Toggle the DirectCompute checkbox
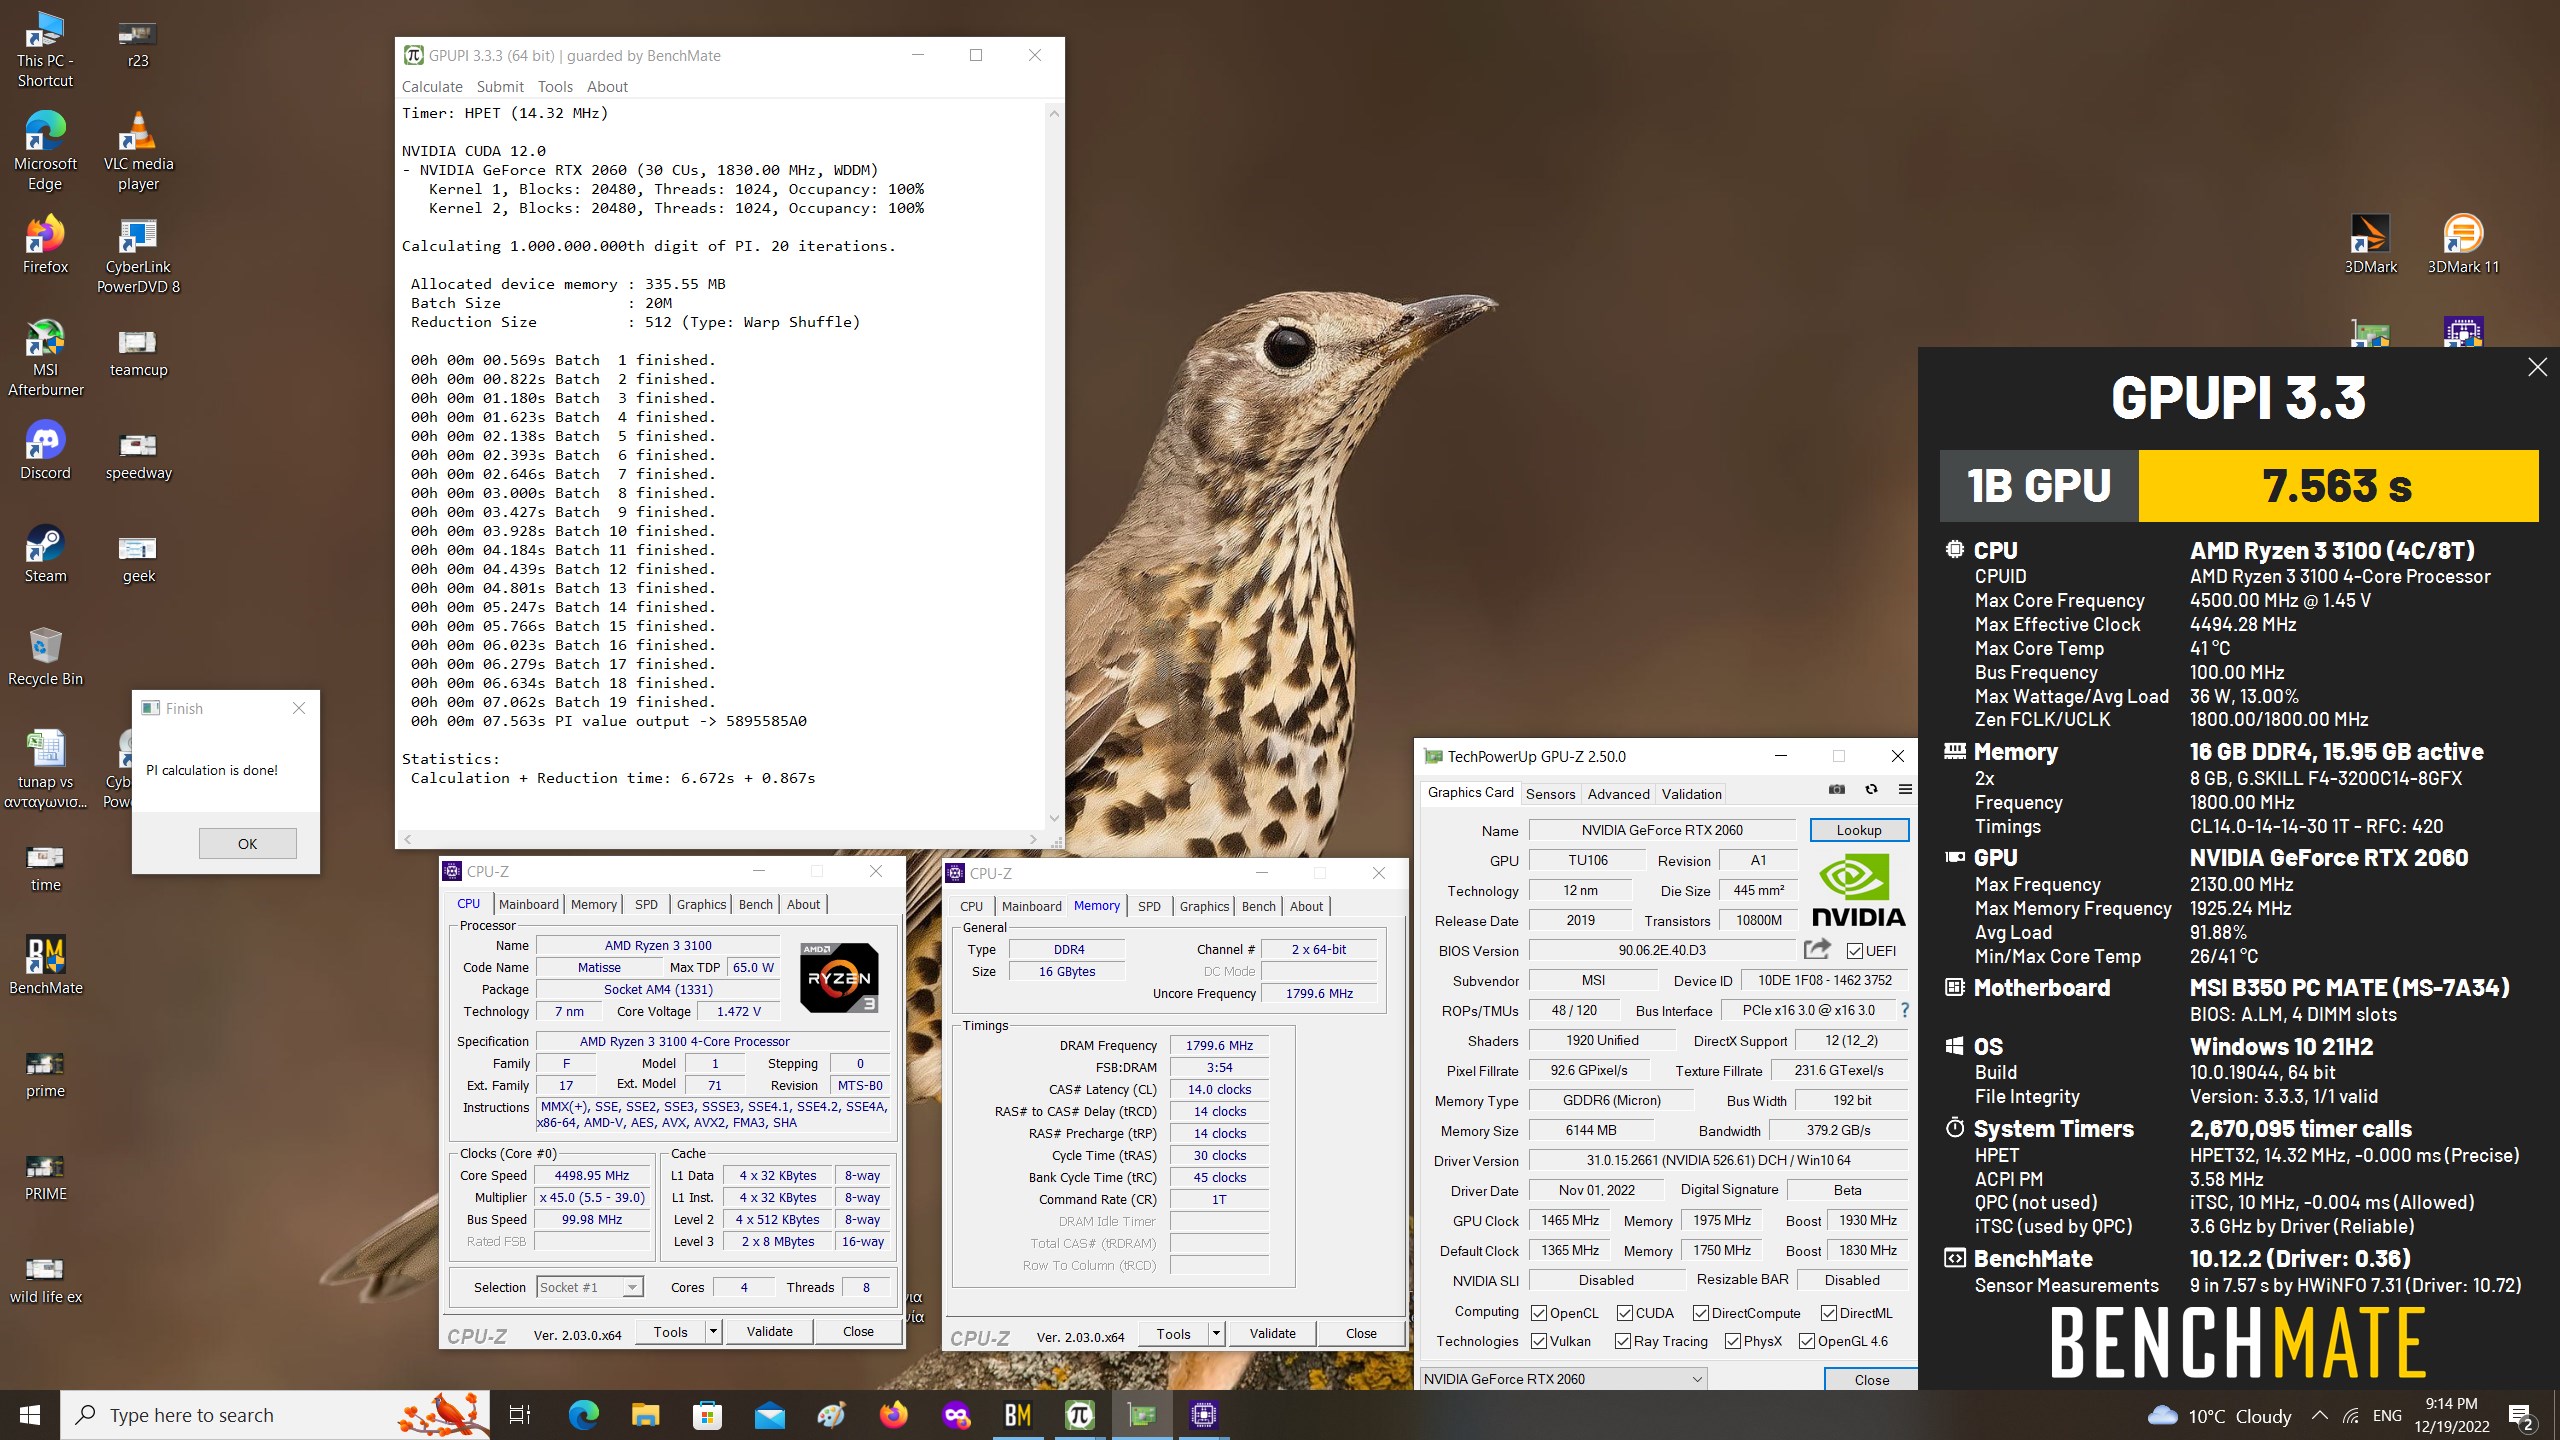The image size is (2560, 1440). (1701, 1313)
